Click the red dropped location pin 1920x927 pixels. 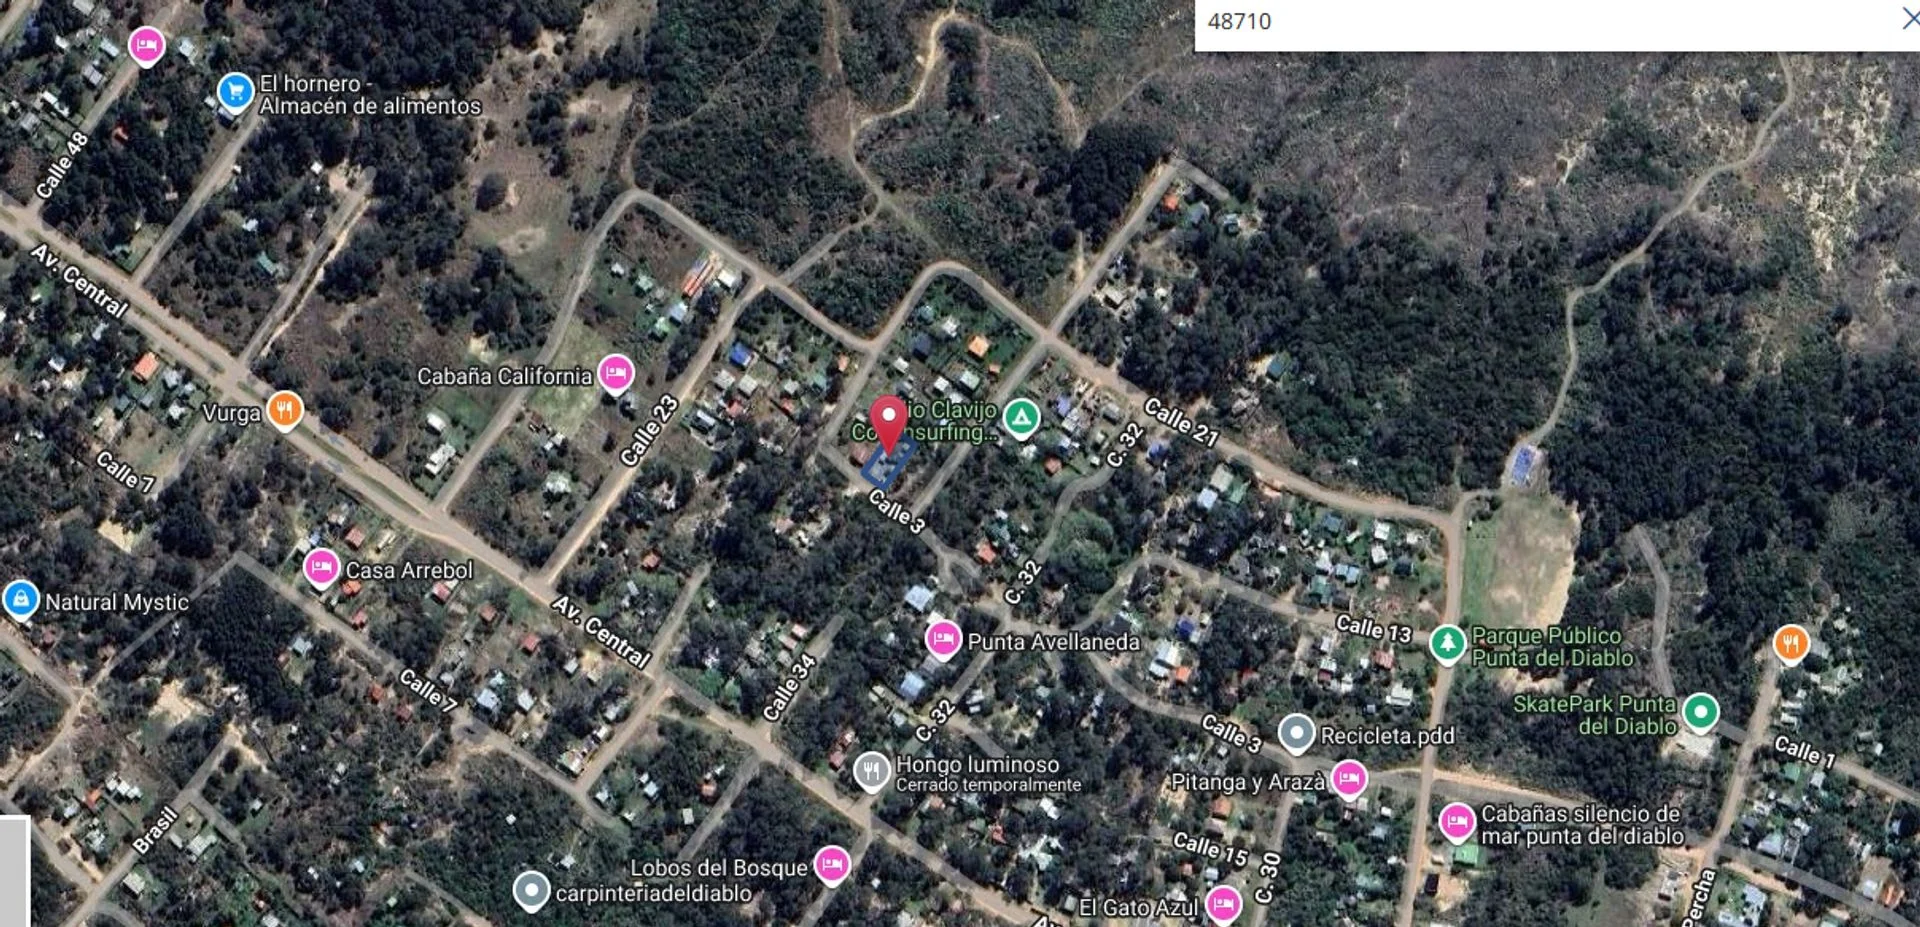point(888,424)
